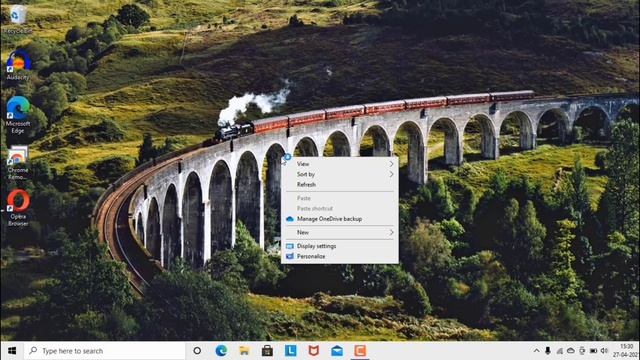Expand the View submenu
The image size is (640, 360).
tap(340, 164)
